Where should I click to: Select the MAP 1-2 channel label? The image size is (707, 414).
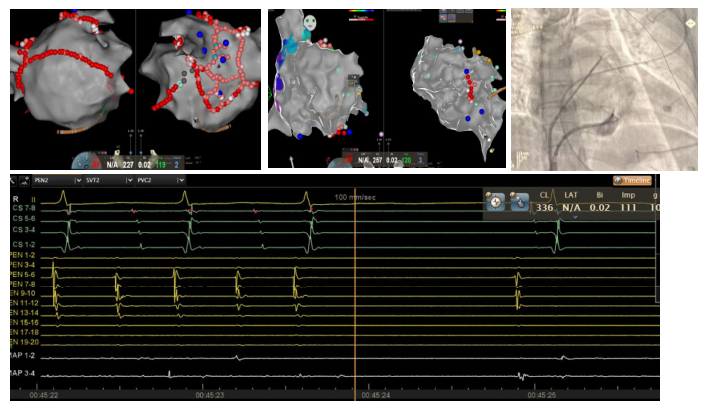point(23,356)
